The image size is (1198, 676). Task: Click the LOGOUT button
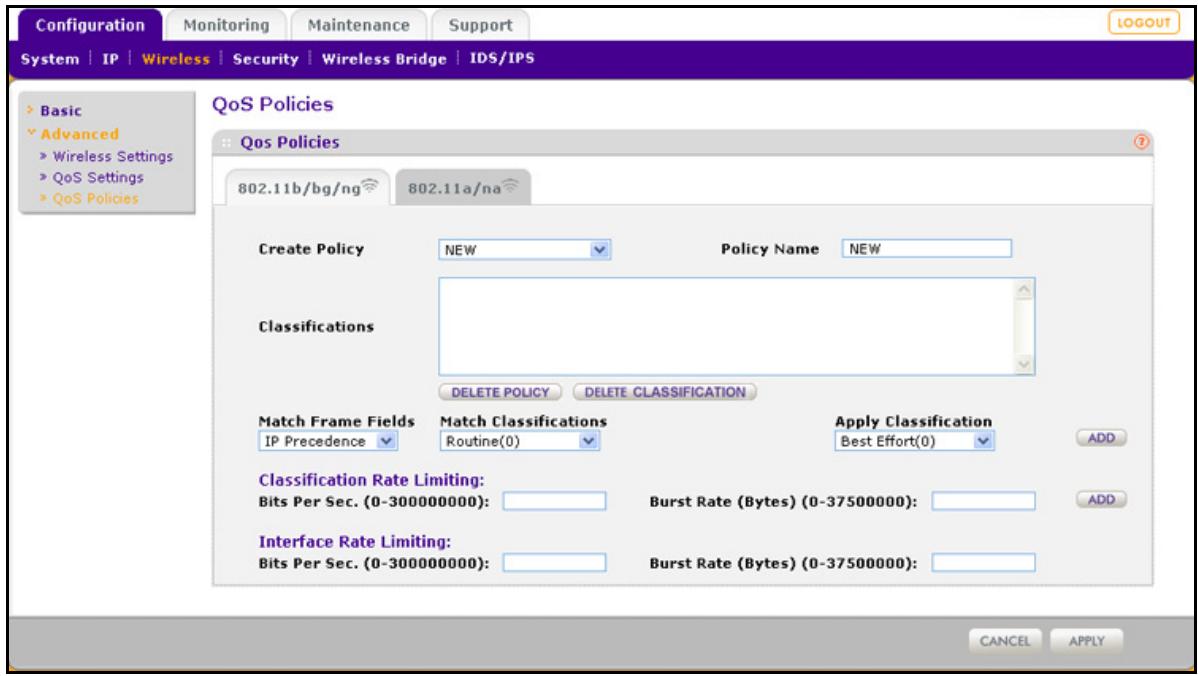click(1144, 23)
